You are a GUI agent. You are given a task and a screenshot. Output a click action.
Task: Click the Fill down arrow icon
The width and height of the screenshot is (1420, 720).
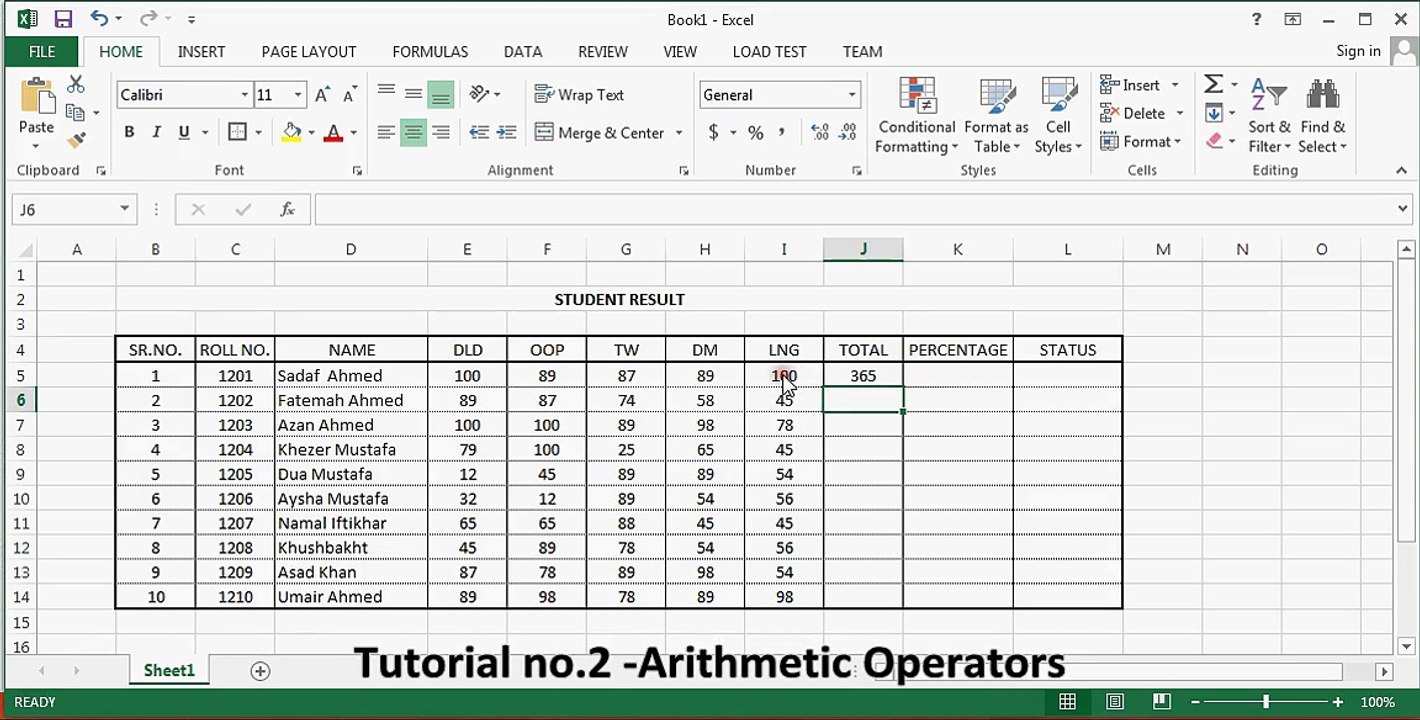coord(1213,113)
